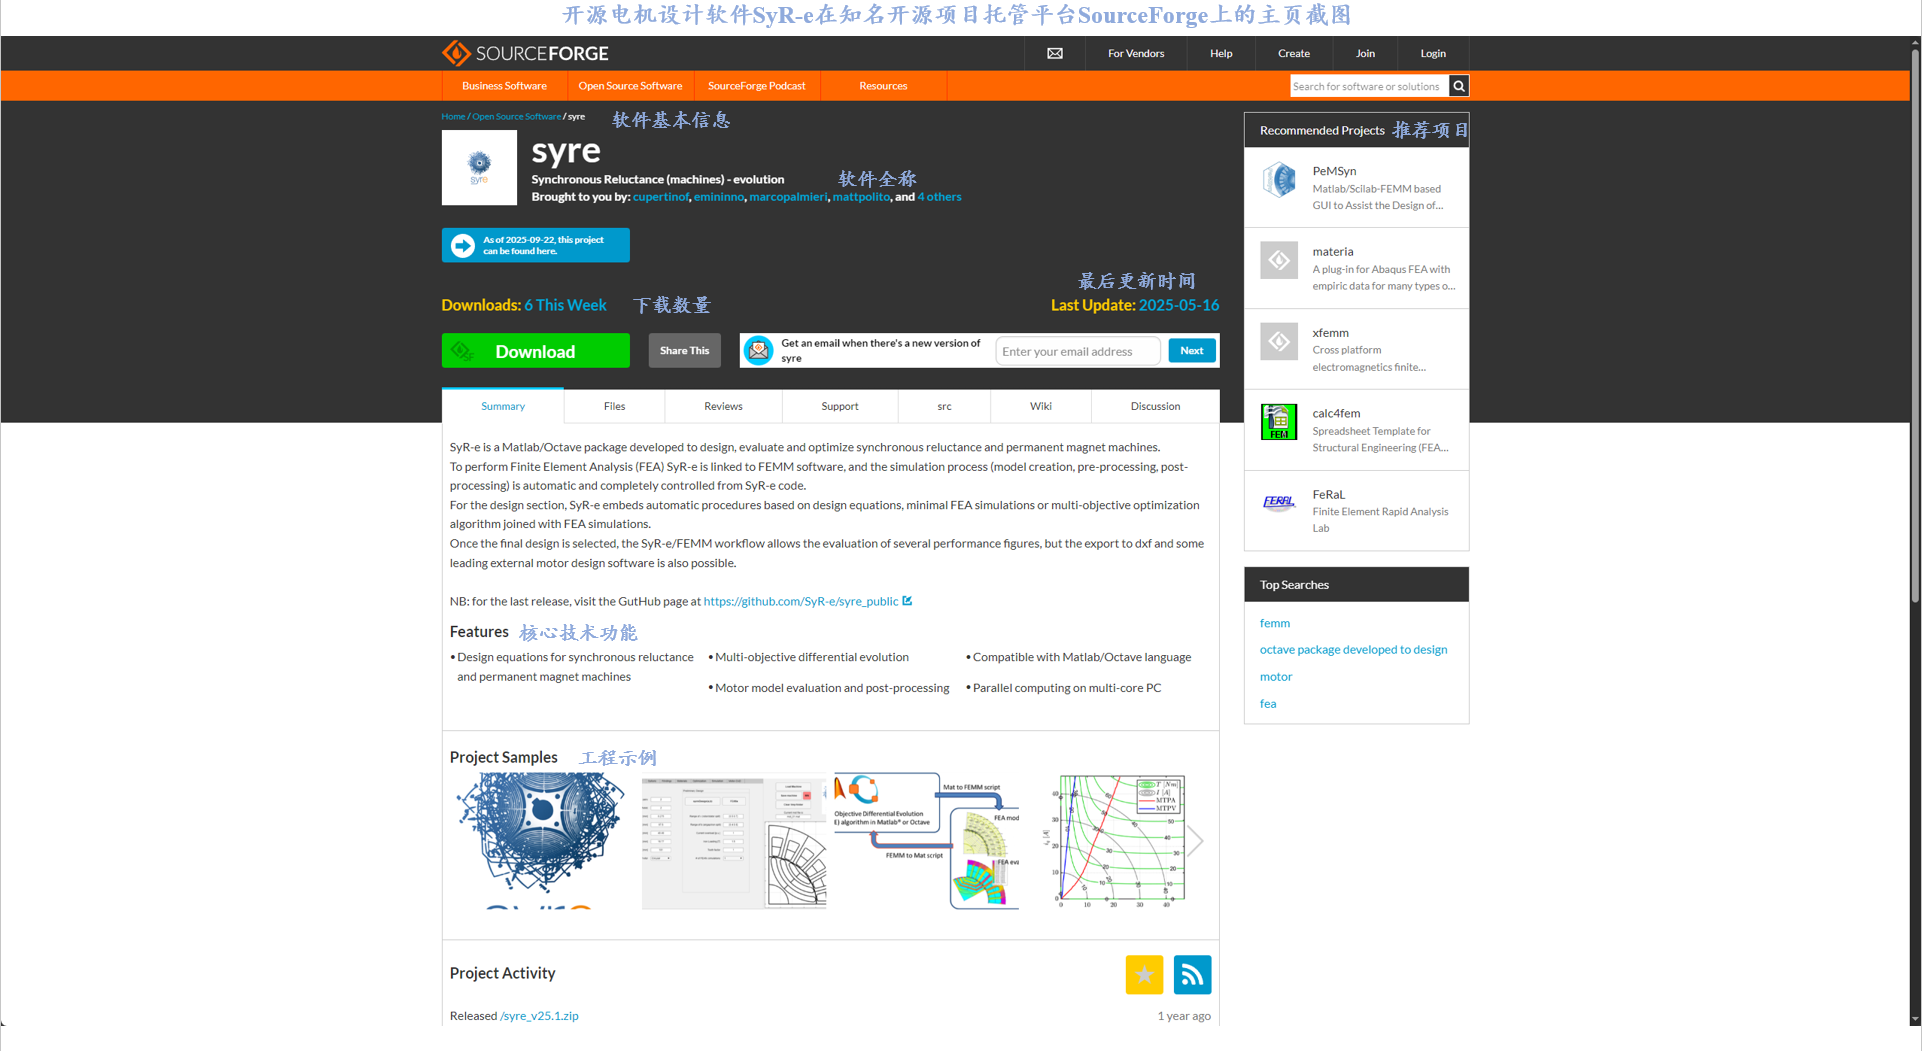1922x1051 pixels.
Task: Focus the email address input field
Action: tap(1078, 351)
